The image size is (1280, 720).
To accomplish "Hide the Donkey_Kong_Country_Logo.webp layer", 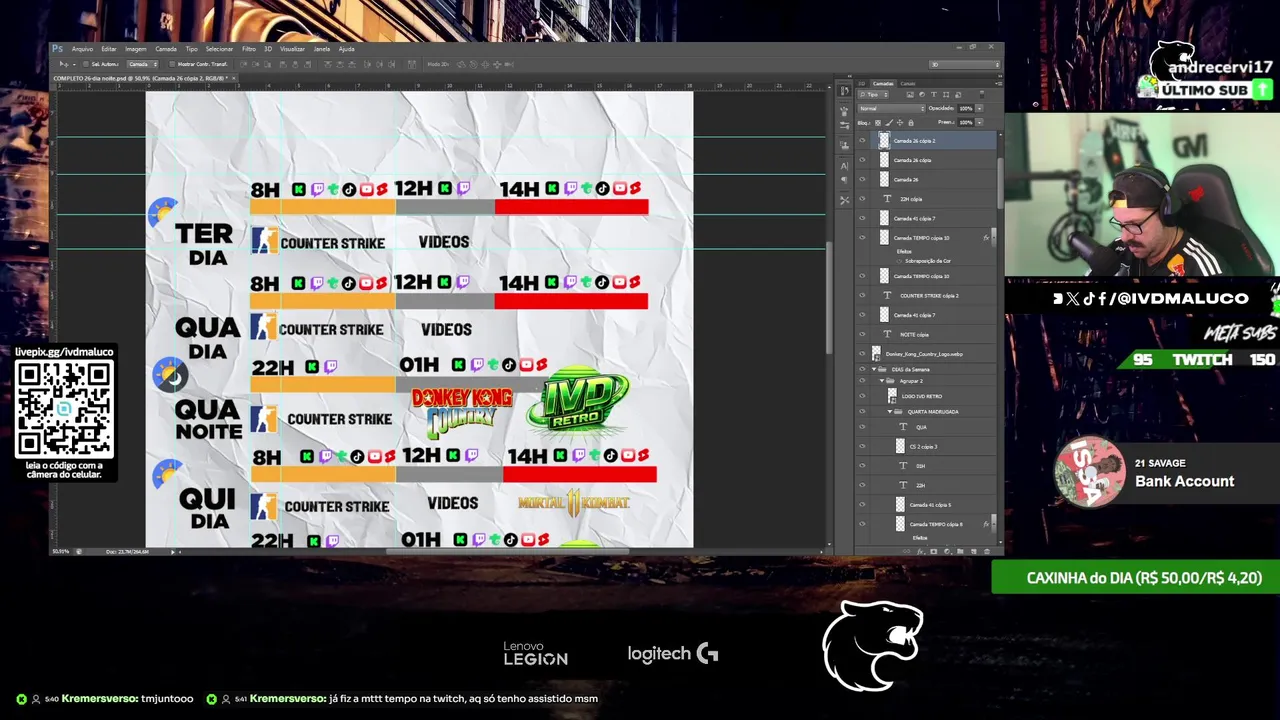I will pyautogui.click(x=862, y=354).
